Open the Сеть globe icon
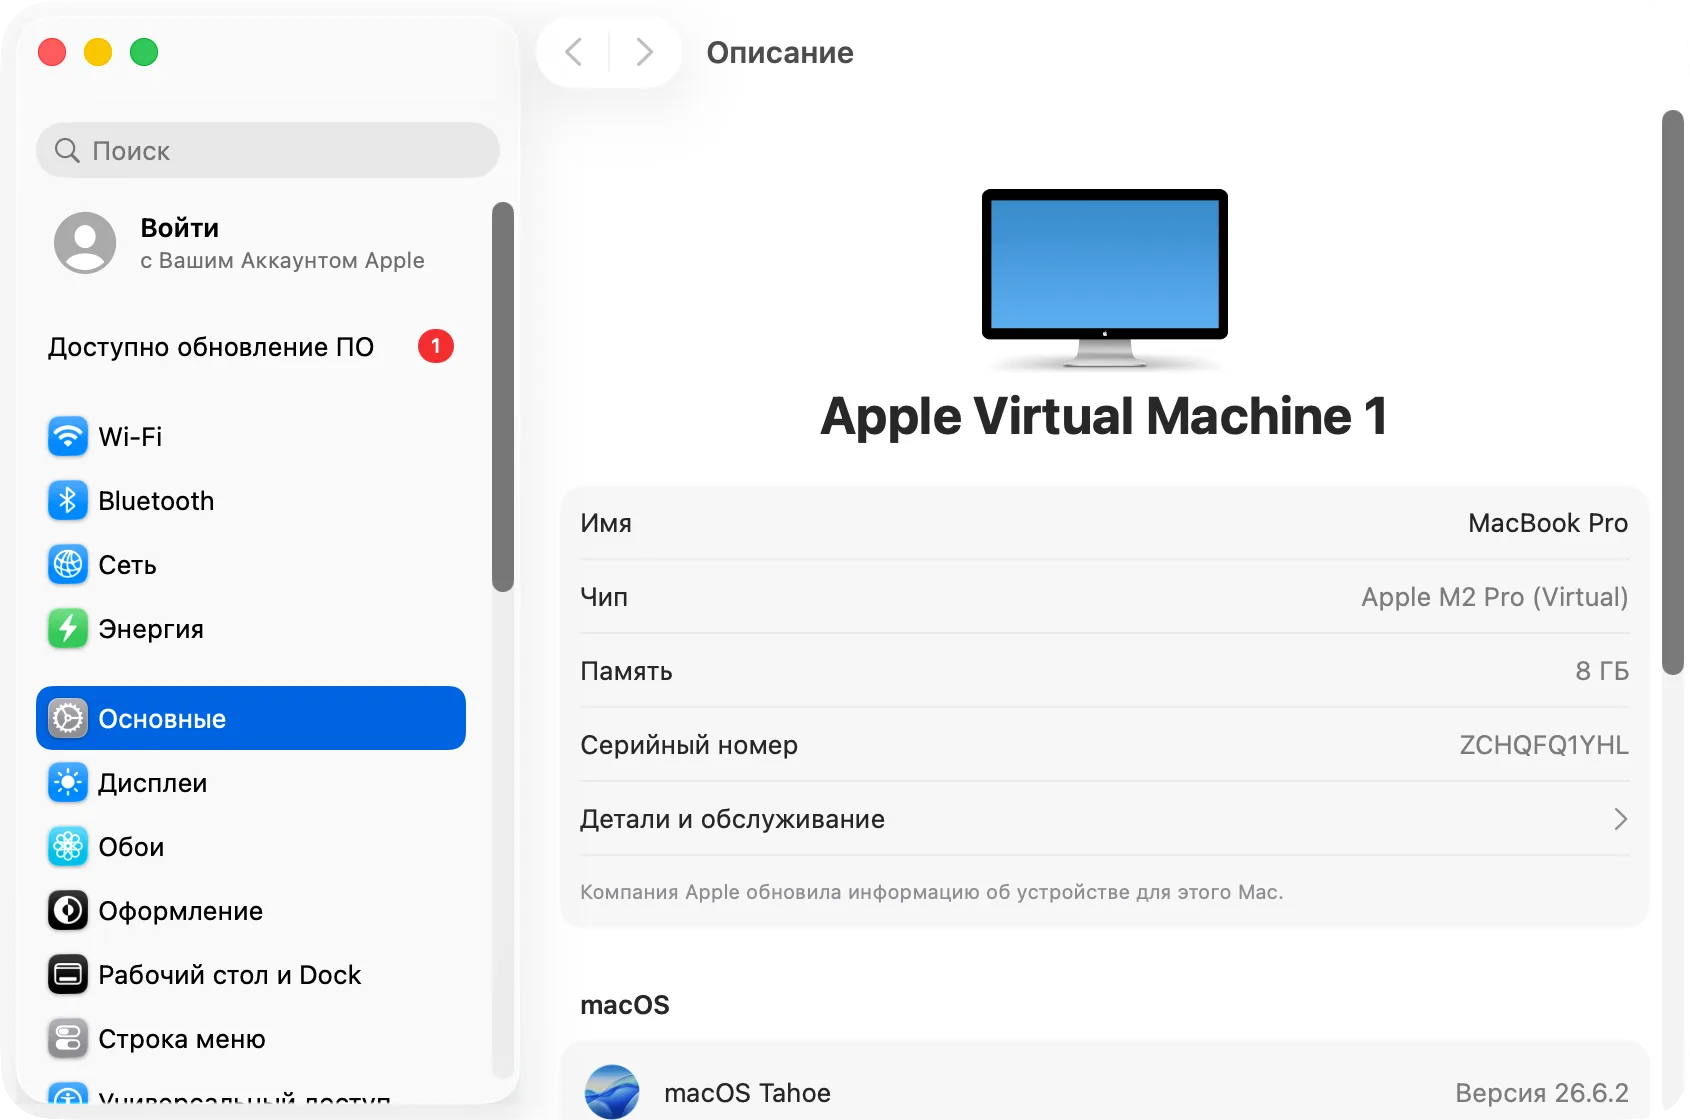The image size is (1690, 1120). click(x=68, y=565)
